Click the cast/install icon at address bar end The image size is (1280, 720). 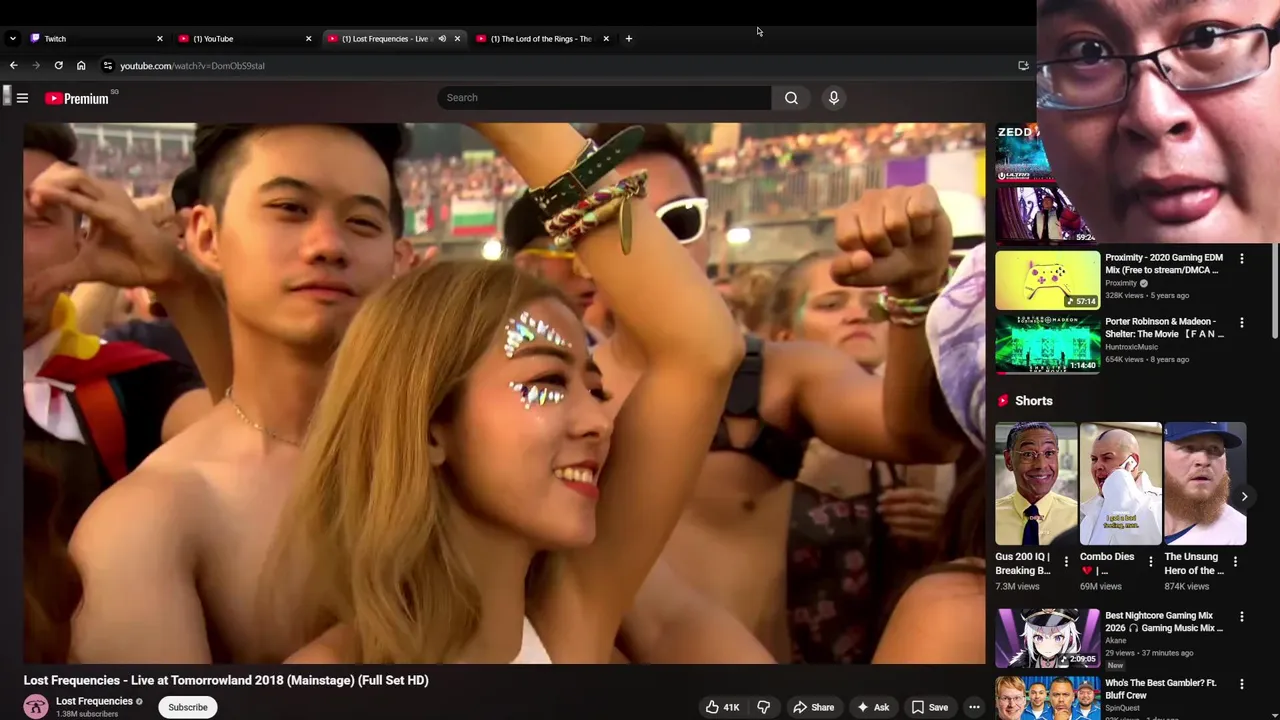click(x=1023, y=66)
